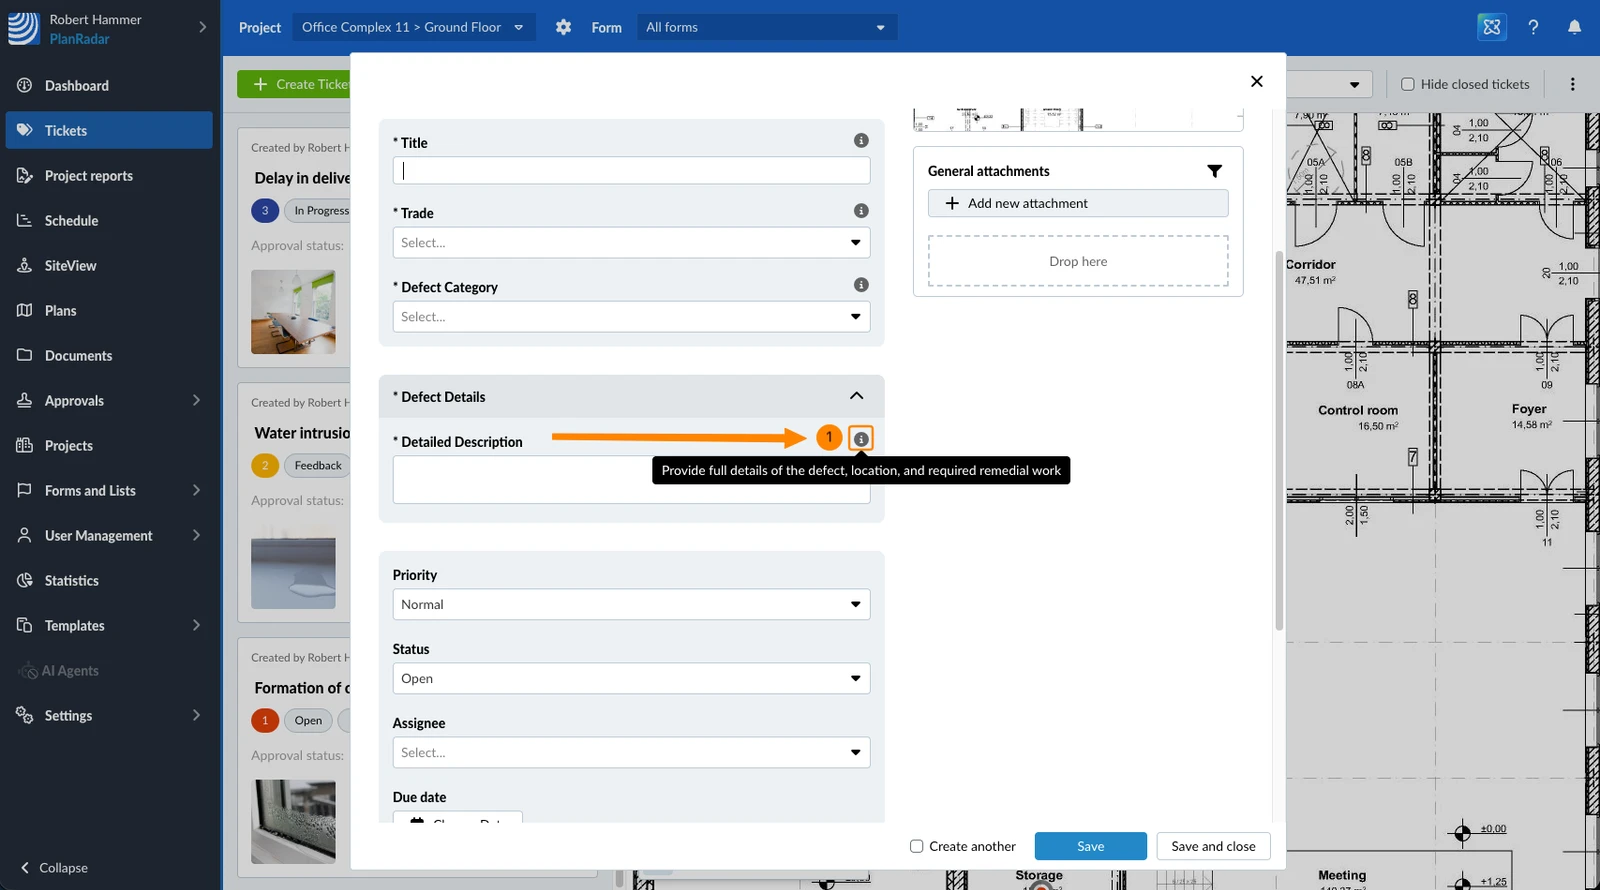Click Add new attachment
This screenshot has height=890, width=1600.
1078,203
